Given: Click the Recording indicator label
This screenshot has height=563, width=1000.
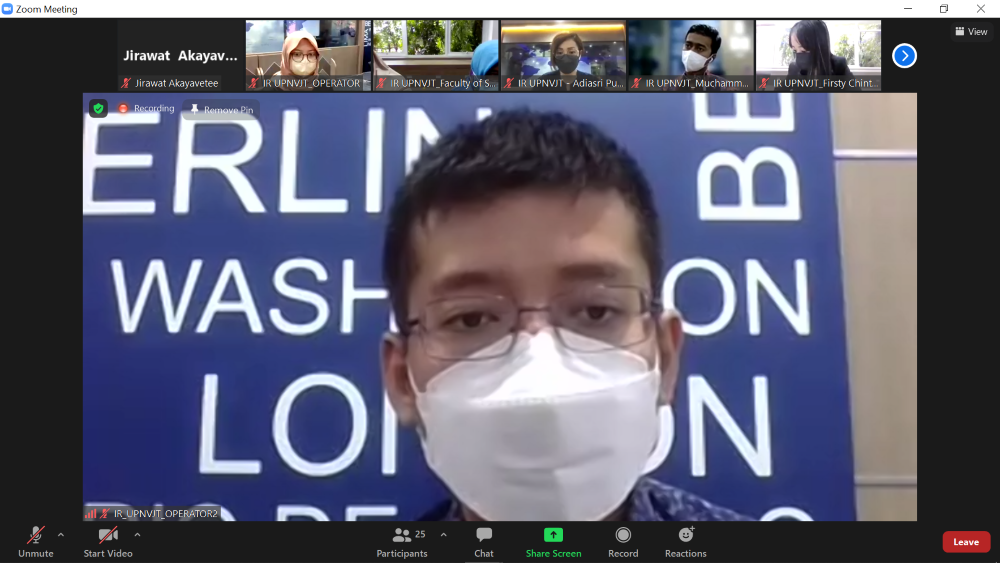Looking at the screenshot, I should coord(146,108).
